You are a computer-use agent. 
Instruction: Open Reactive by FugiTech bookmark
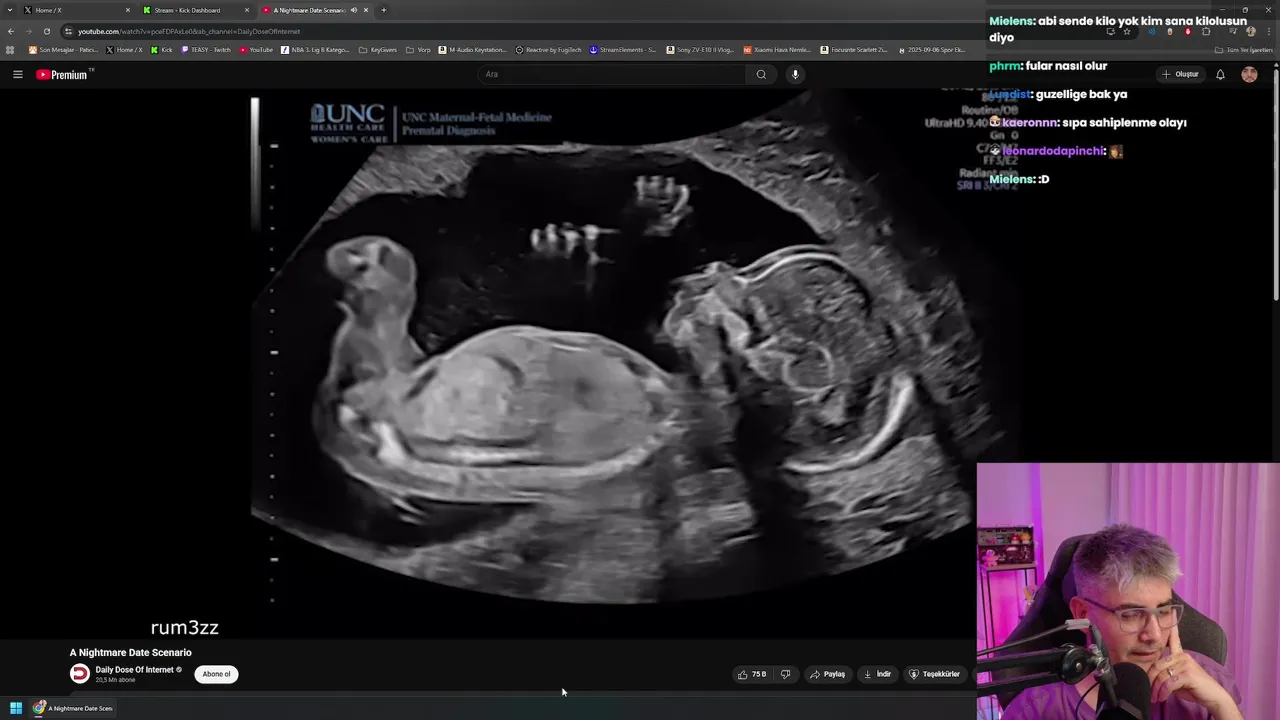548,50
